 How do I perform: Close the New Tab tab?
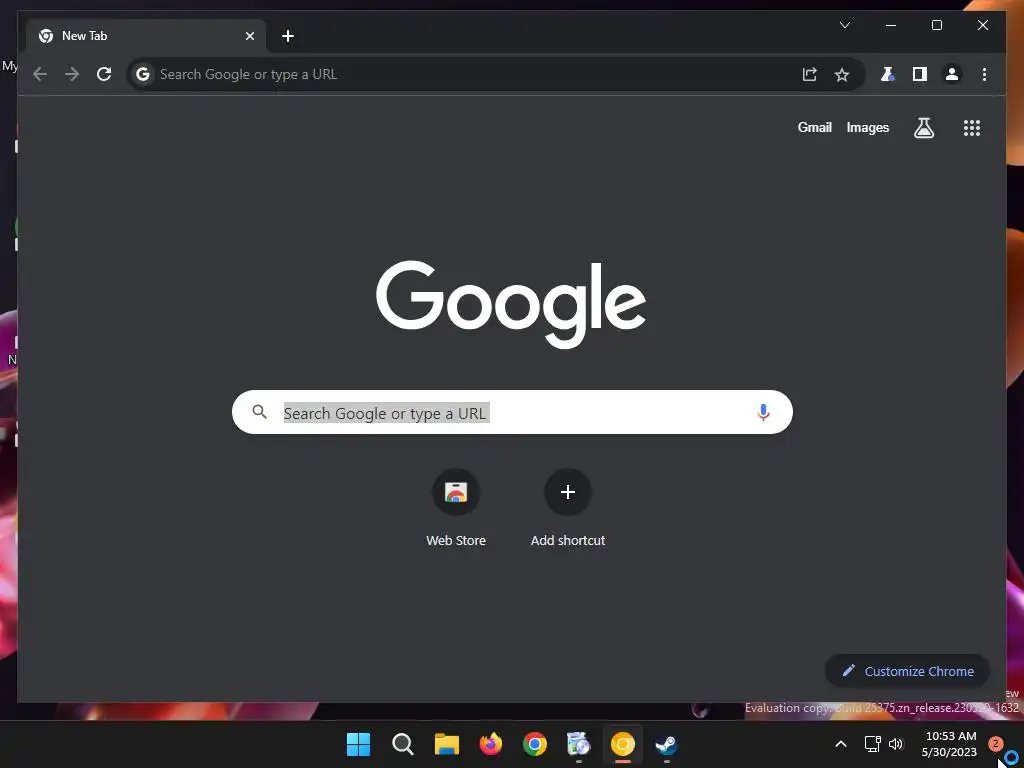(249, 36)
